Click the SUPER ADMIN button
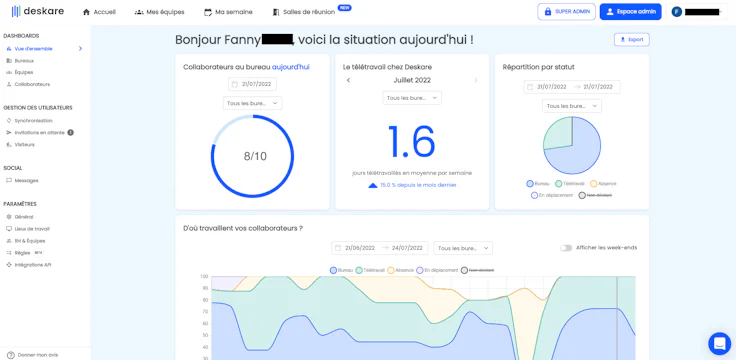 [x=566, y=12]
